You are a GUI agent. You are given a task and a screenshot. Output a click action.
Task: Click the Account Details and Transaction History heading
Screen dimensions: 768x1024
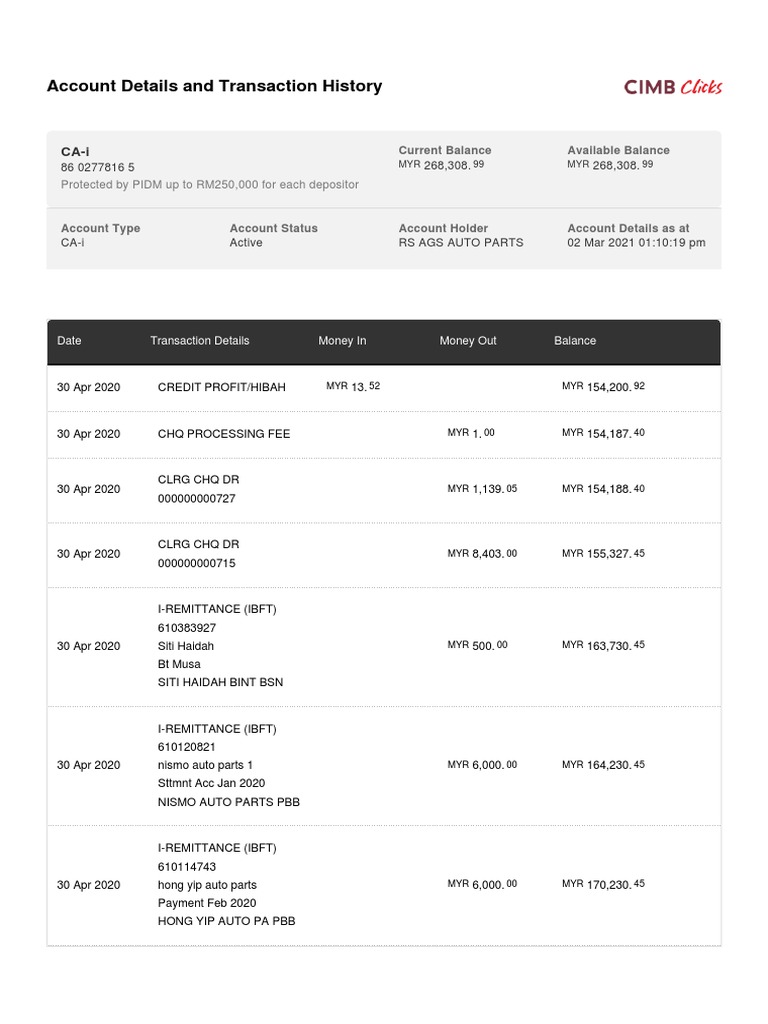[x=214, y=86]
